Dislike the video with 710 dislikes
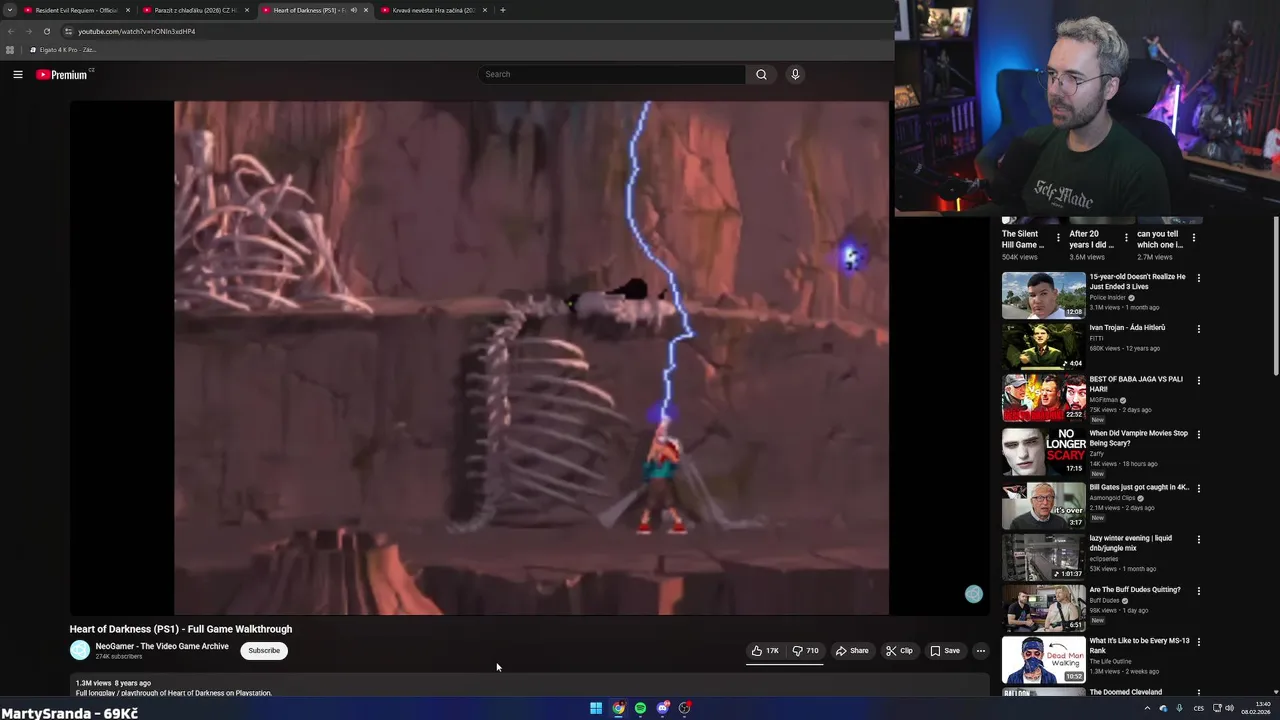The height and width of the screenshot is (720, 1280). tap(806, 651)
